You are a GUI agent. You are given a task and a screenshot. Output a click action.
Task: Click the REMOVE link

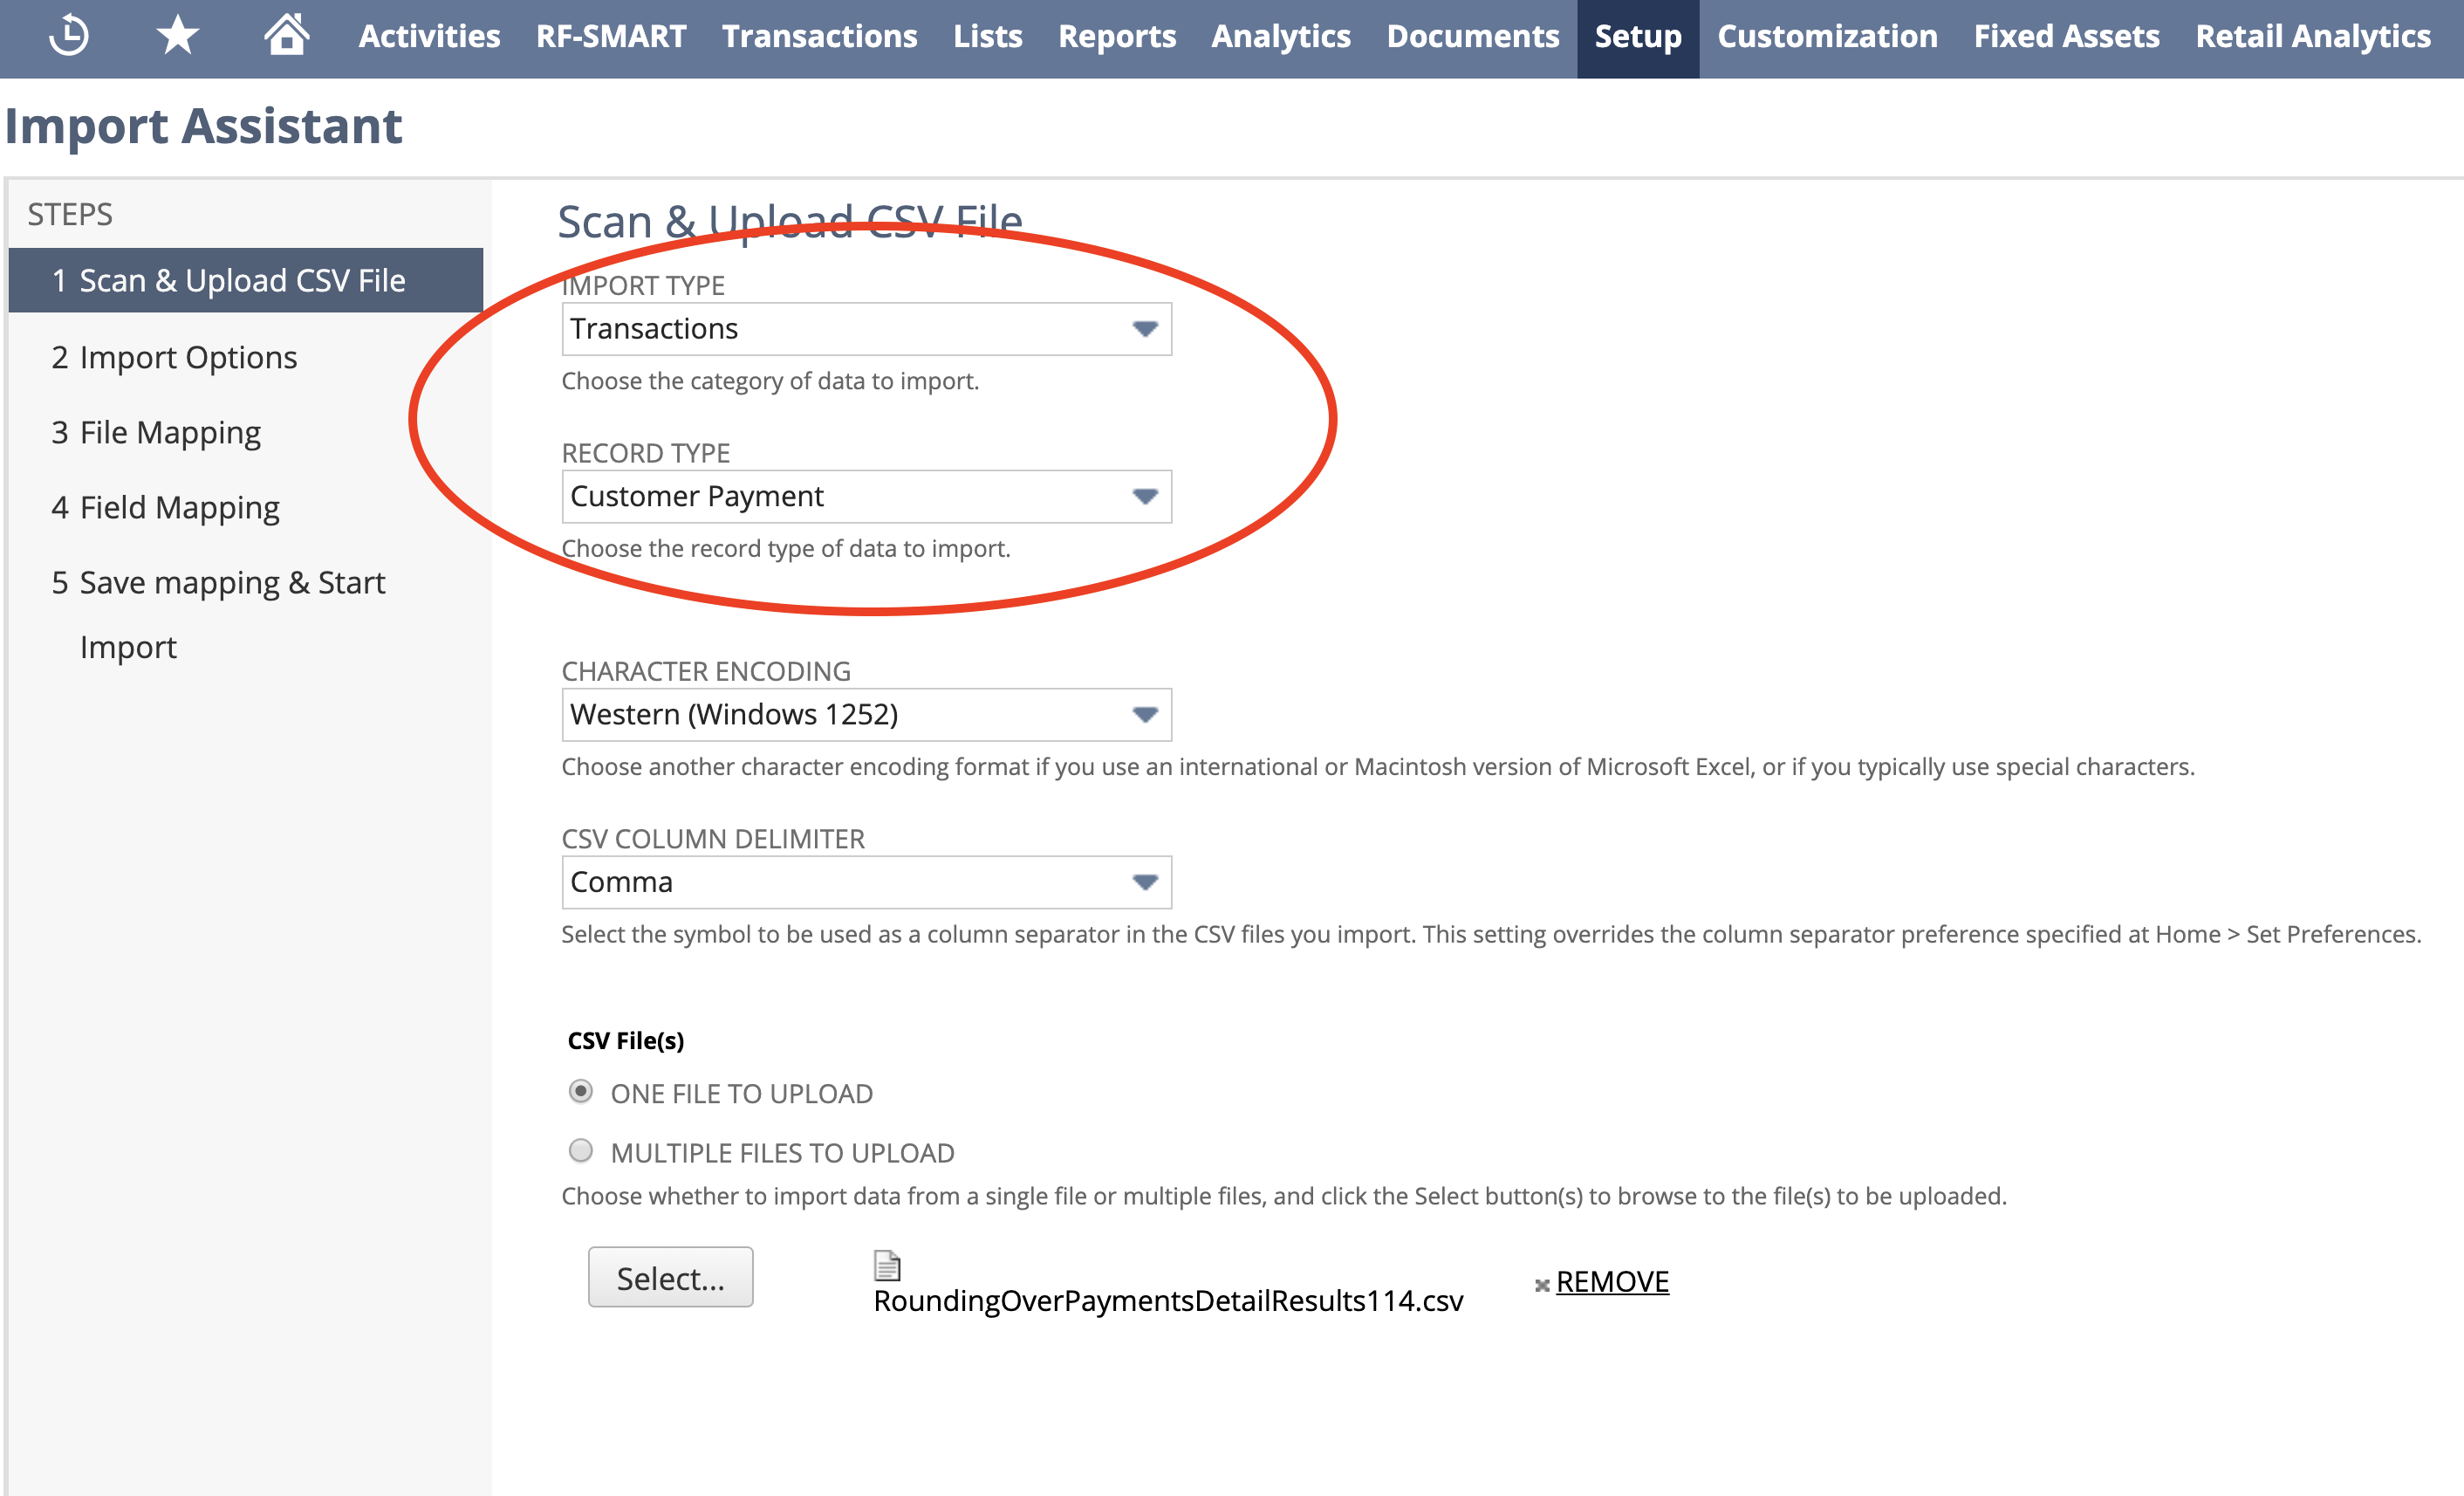pos(1612,1282)
